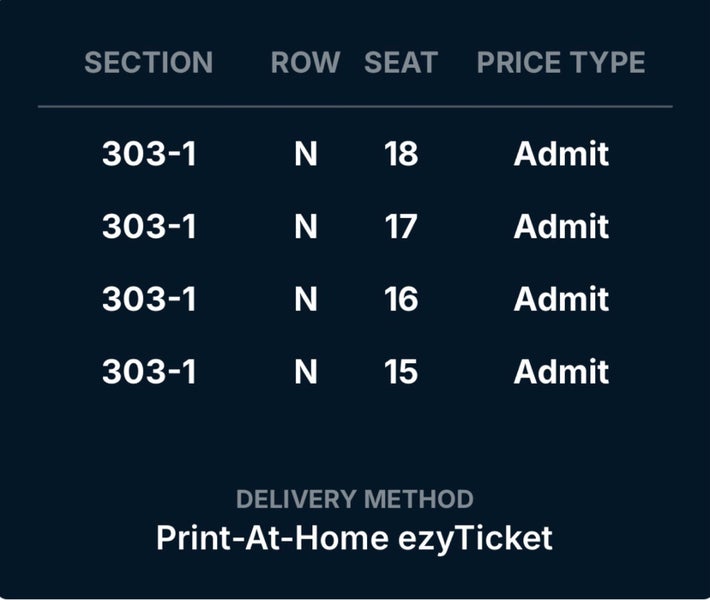Select seat number 17

(x=400, y=227)
